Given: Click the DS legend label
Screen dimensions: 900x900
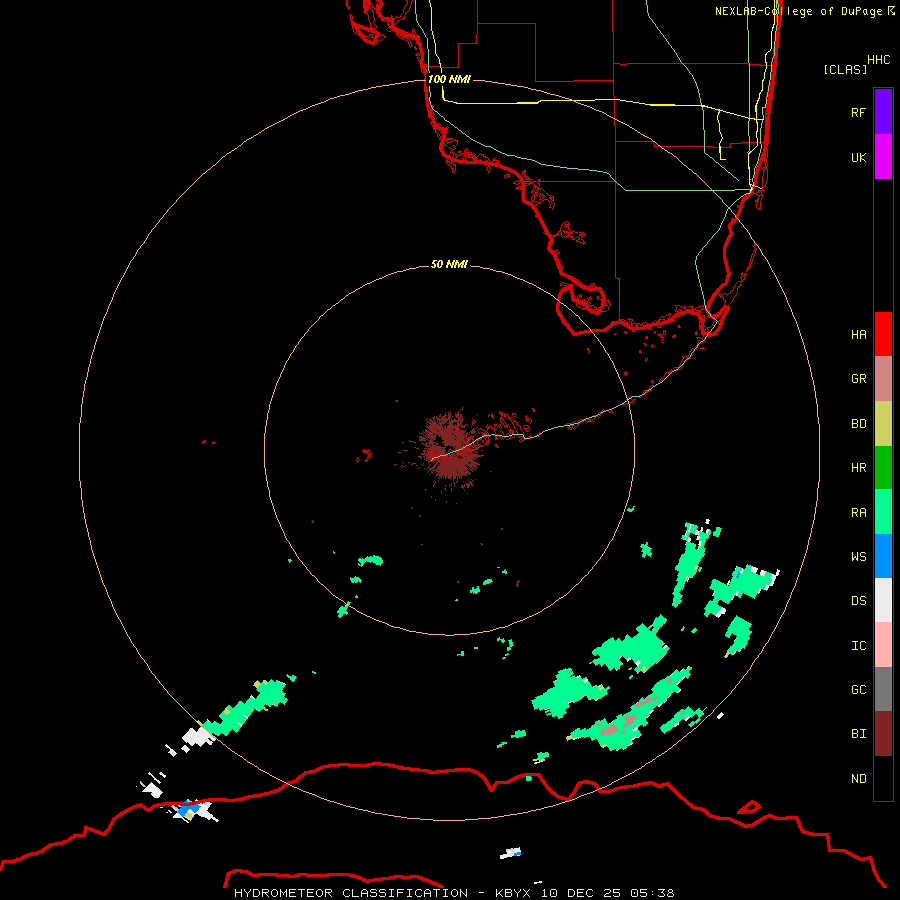Looking at the screenshot, I should pos(858,600).
